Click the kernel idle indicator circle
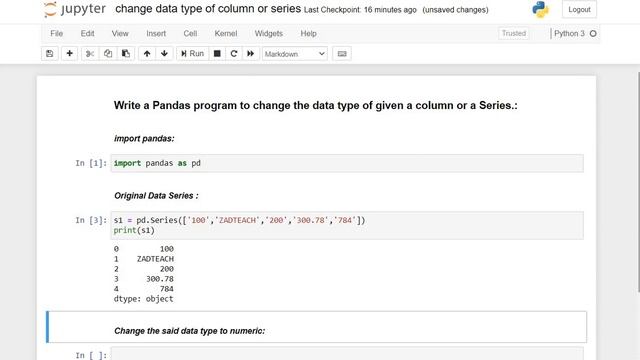 593,33
